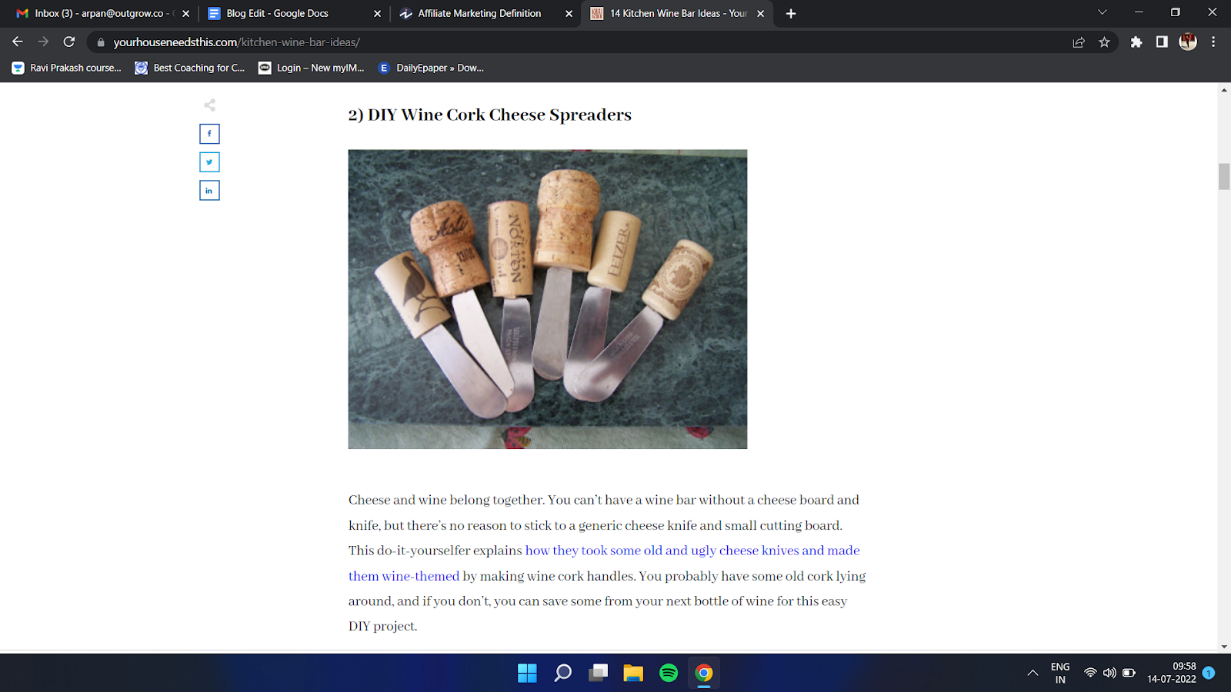Share article on LinkedIn icon
Image resolution: width=1231 pixels, height=692 pixels.
pyautogui.click(x=209, y=190)
